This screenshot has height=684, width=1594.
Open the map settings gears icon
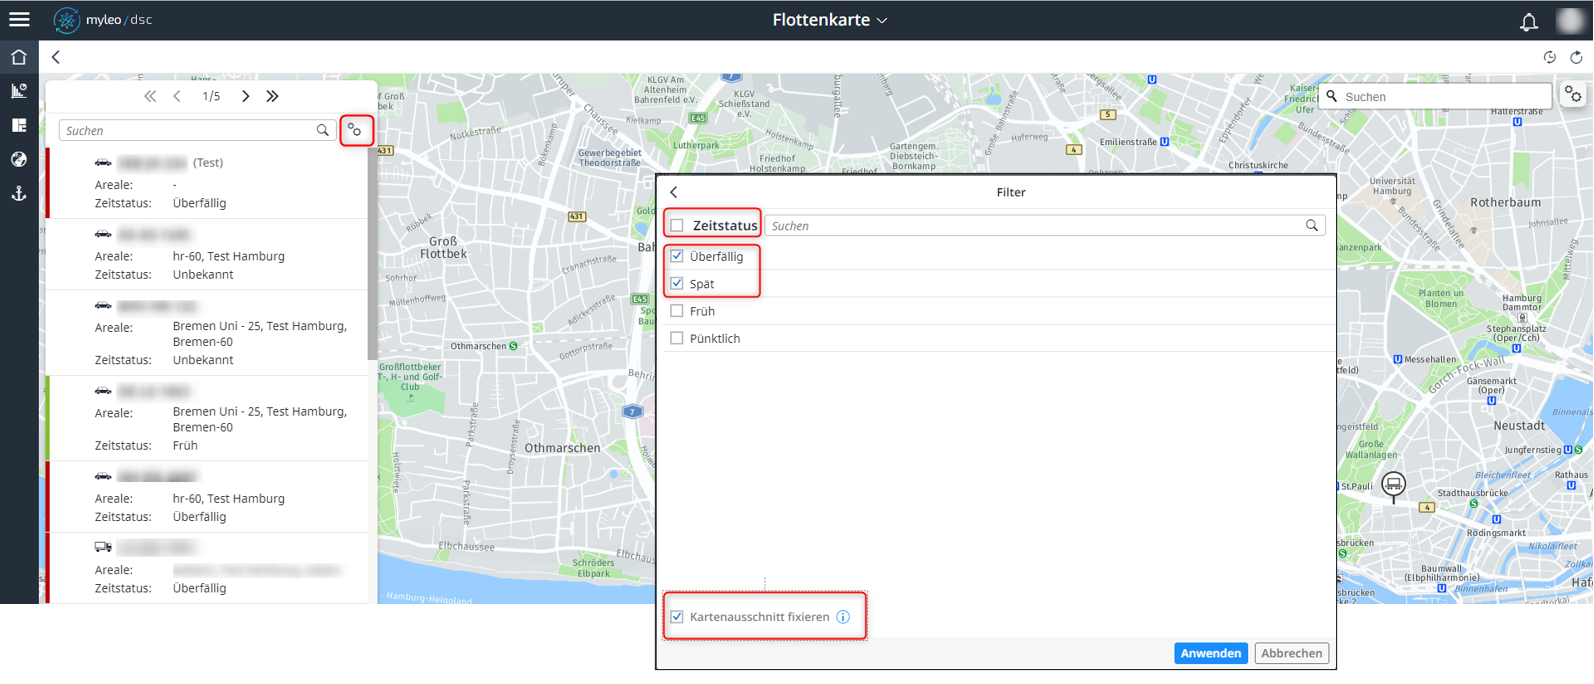pyautogui.click(x=1573, y=95)
